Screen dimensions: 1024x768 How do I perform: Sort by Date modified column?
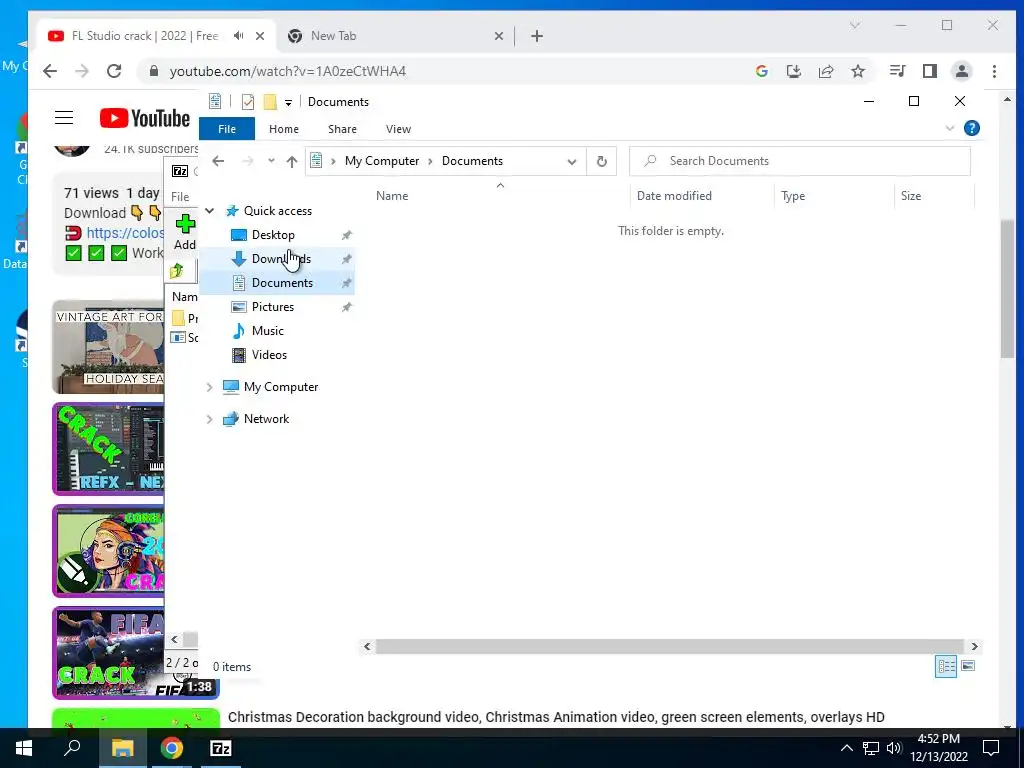pos(674,195)
